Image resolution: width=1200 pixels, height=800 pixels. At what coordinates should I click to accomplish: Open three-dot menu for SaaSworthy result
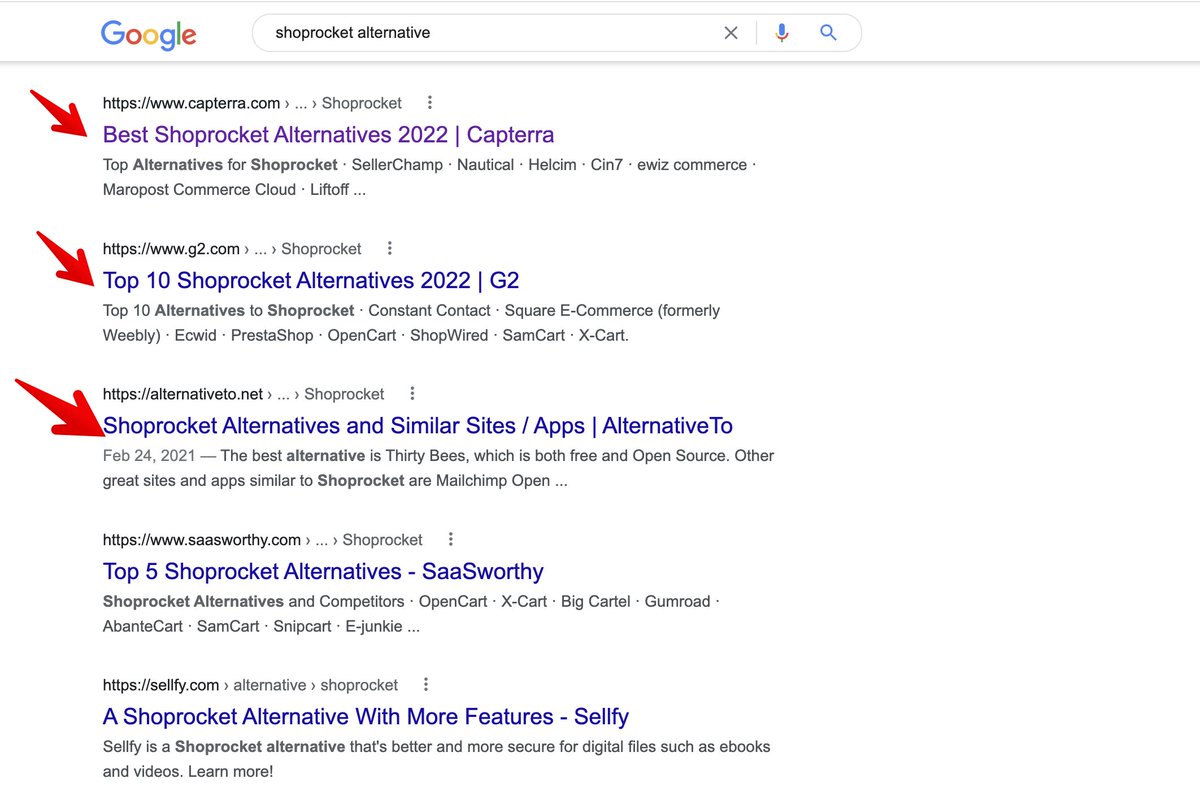(451, 539)
